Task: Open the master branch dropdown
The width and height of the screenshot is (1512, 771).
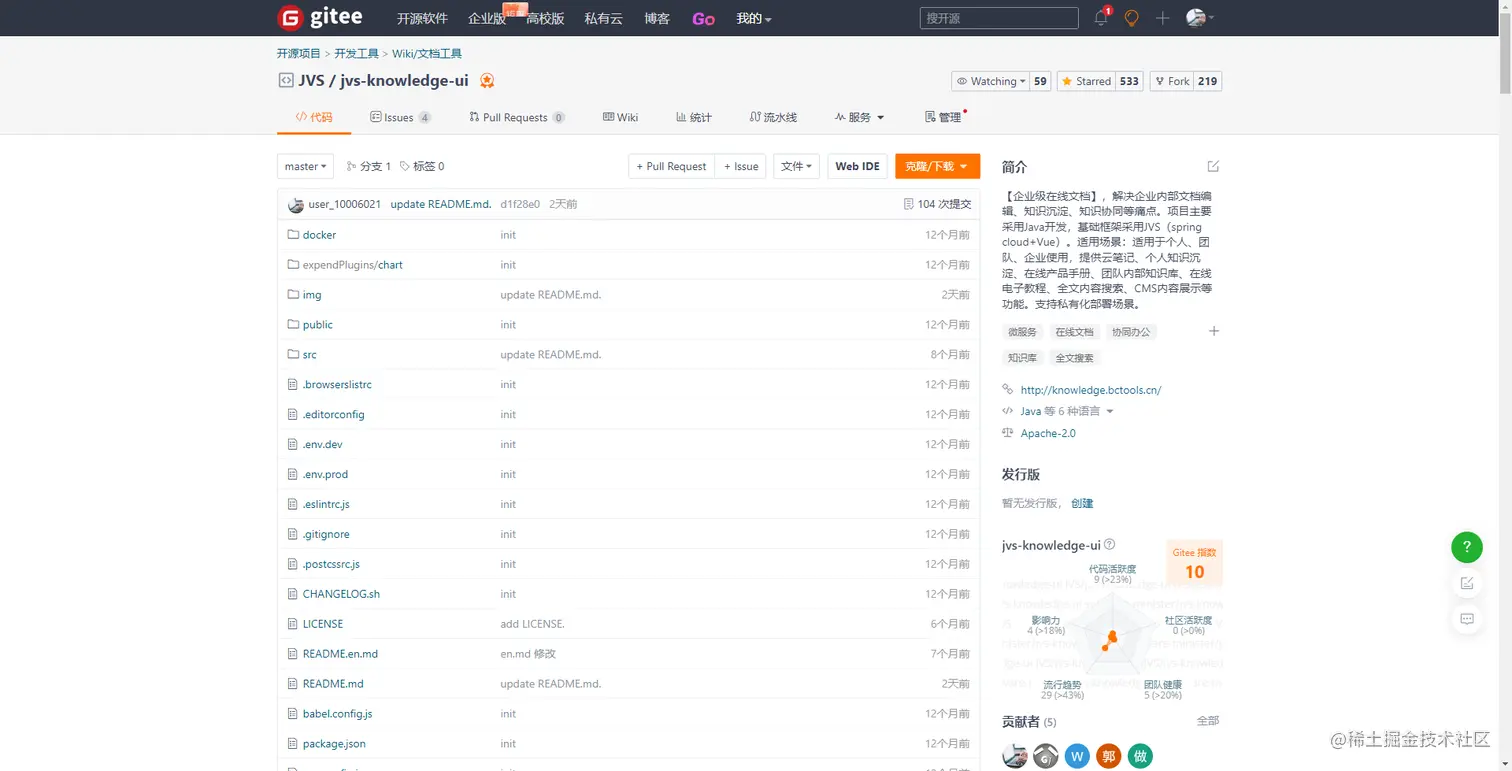Action: 306,166
